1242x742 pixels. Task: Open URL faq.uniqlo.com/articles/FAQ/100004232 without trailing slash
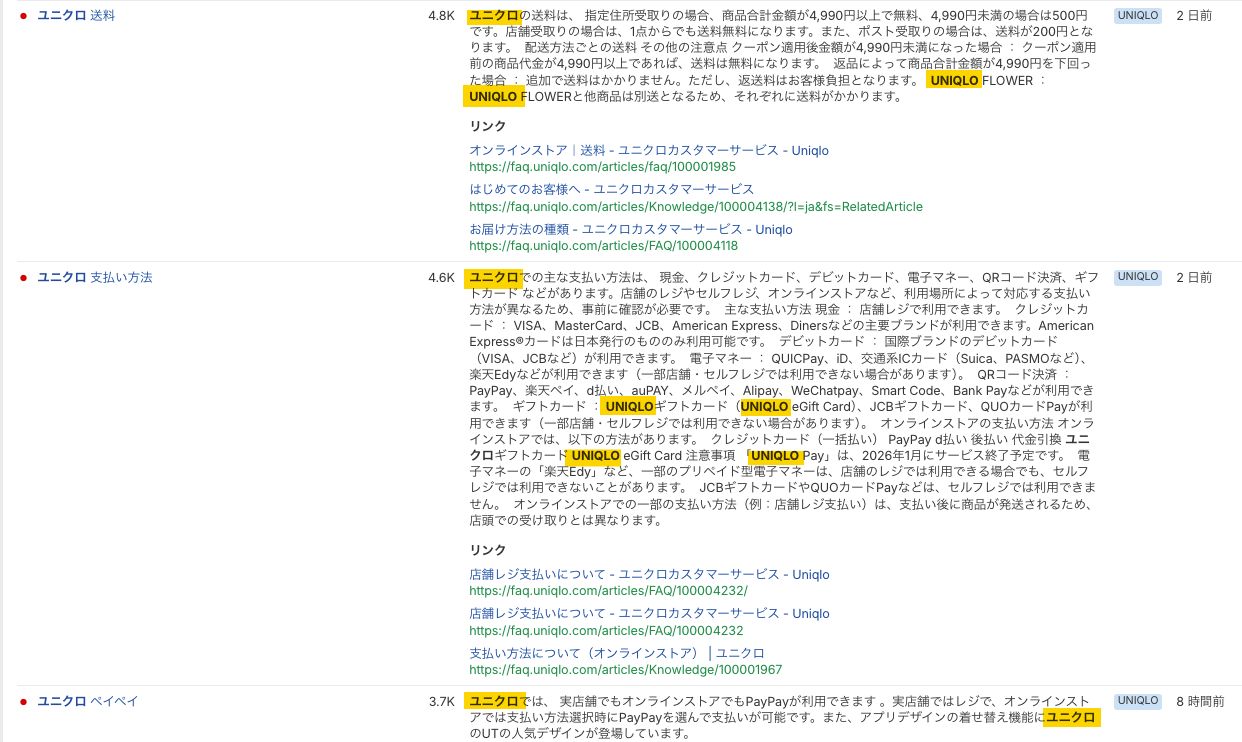coord(606,631)
